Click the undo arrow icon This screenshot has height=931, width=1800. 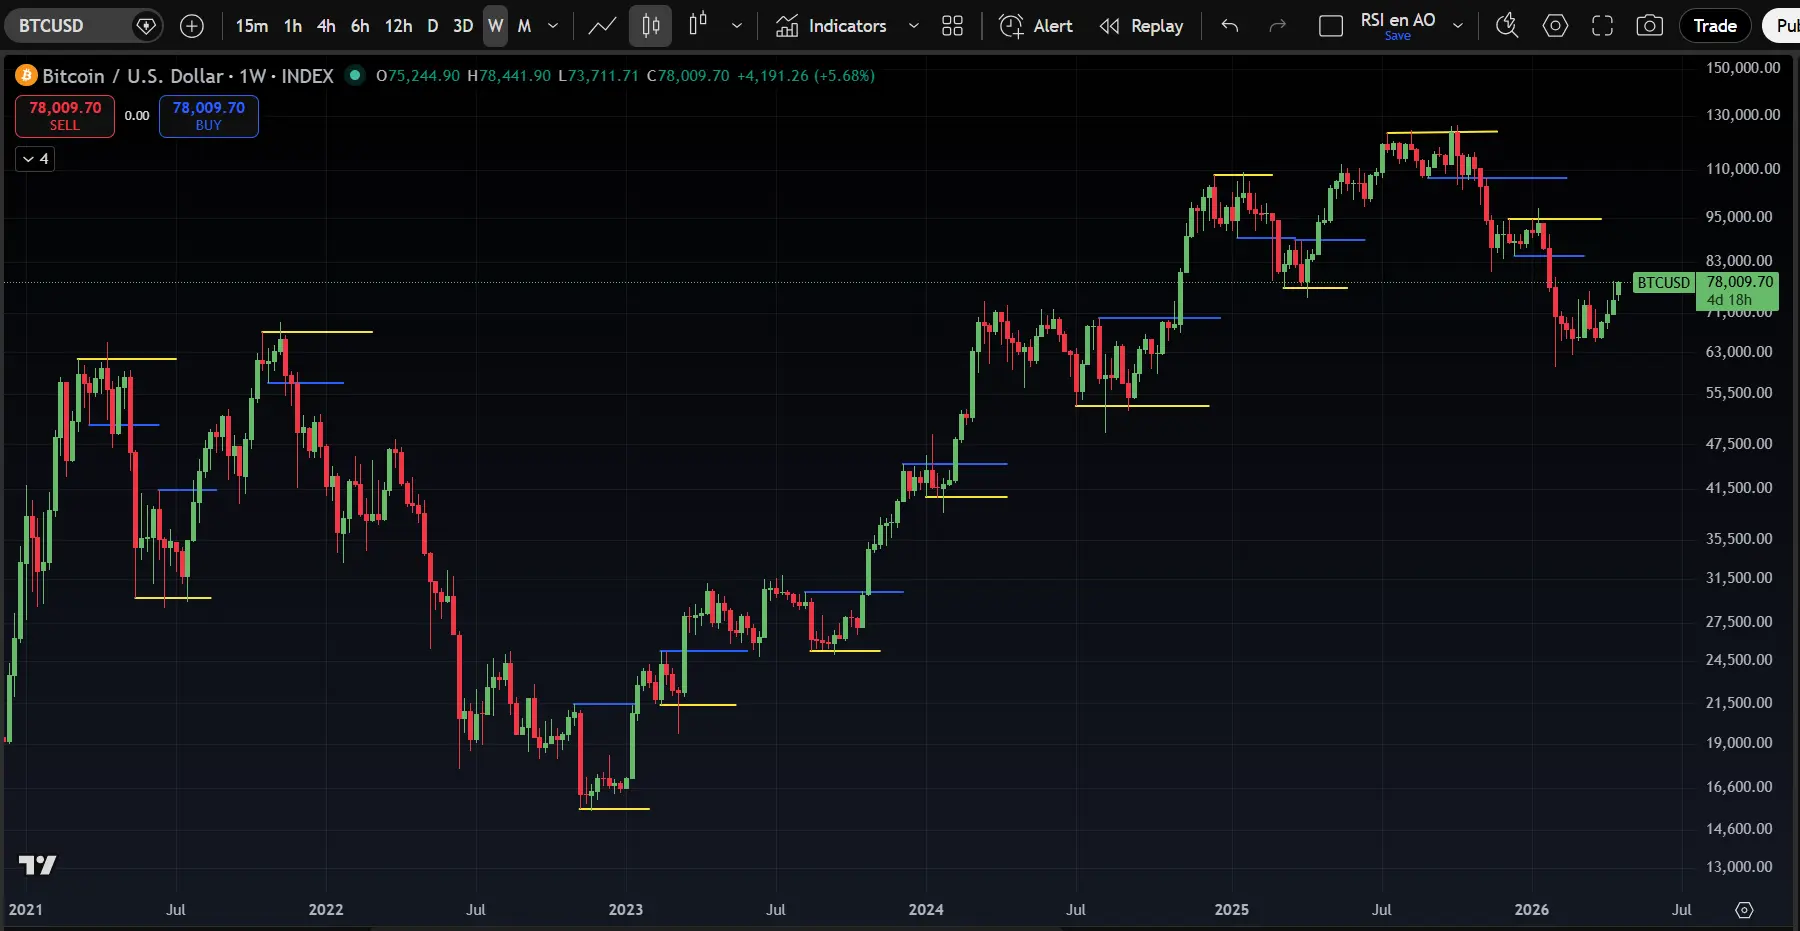coord(1230,26)
